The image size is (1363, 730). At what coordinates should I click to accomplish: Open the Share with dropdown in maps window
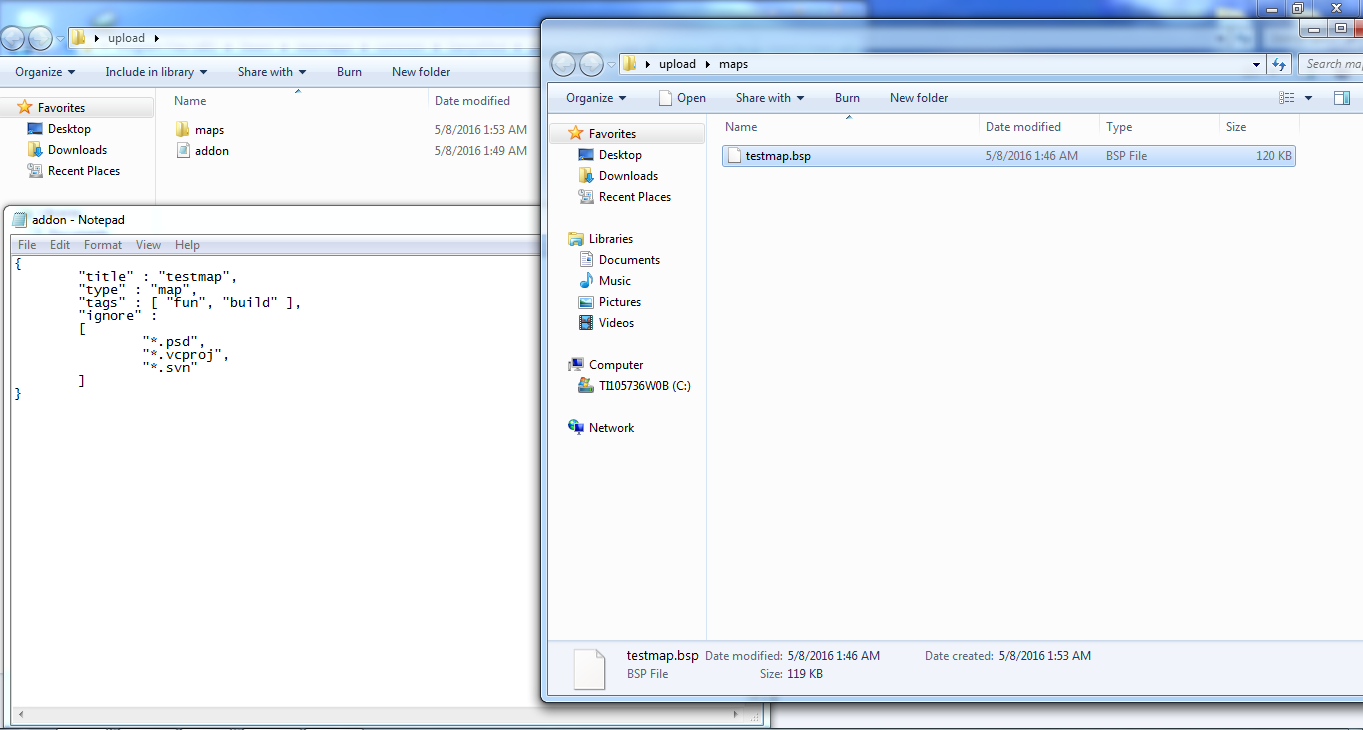coord(770,98)
